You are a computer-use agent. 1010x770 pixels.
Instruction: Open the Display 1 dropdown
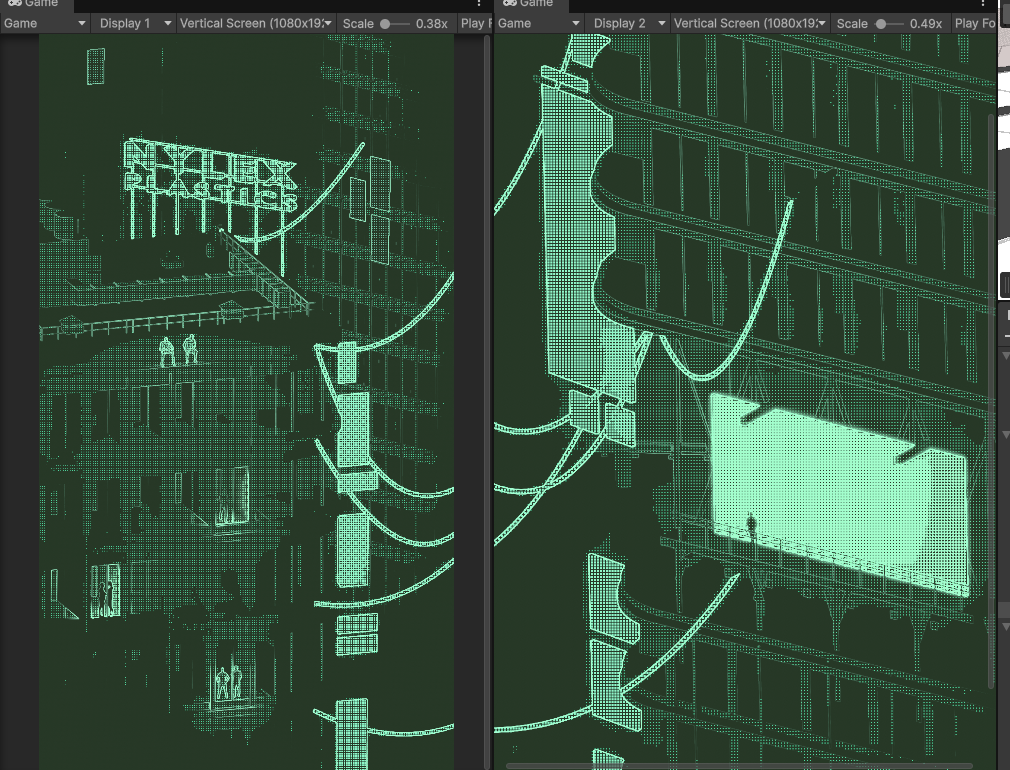(135, 23)
